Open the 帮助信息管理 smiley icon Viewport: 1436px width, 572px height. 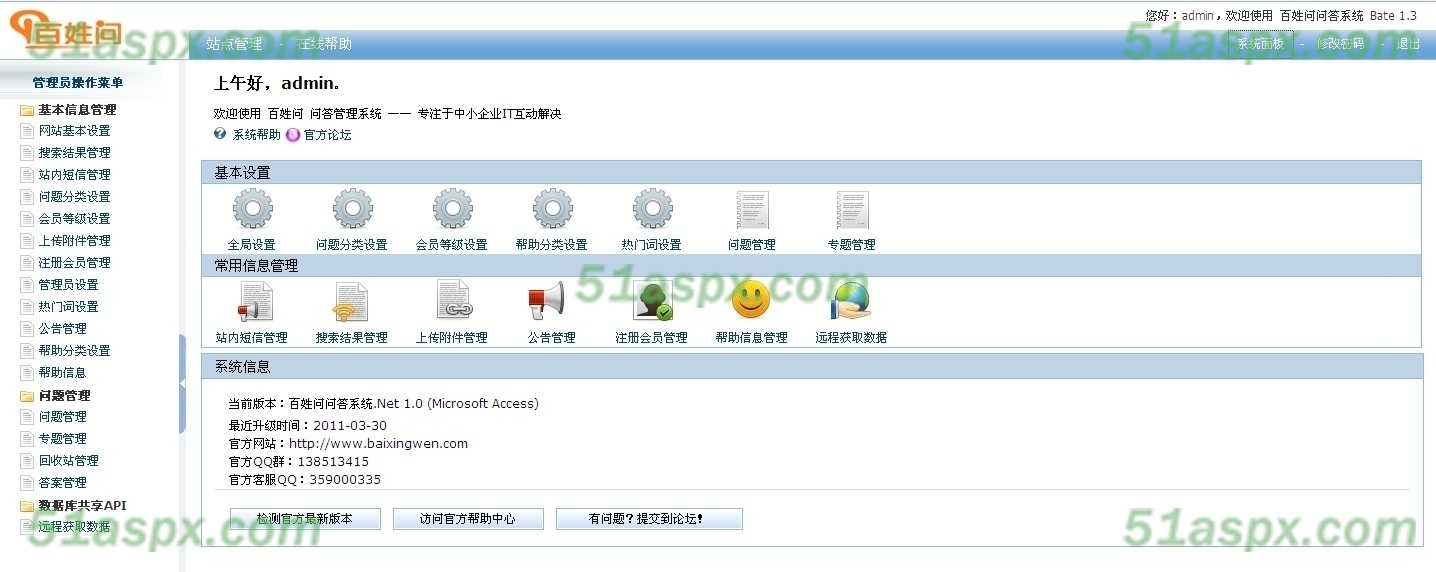pos(751,300)
